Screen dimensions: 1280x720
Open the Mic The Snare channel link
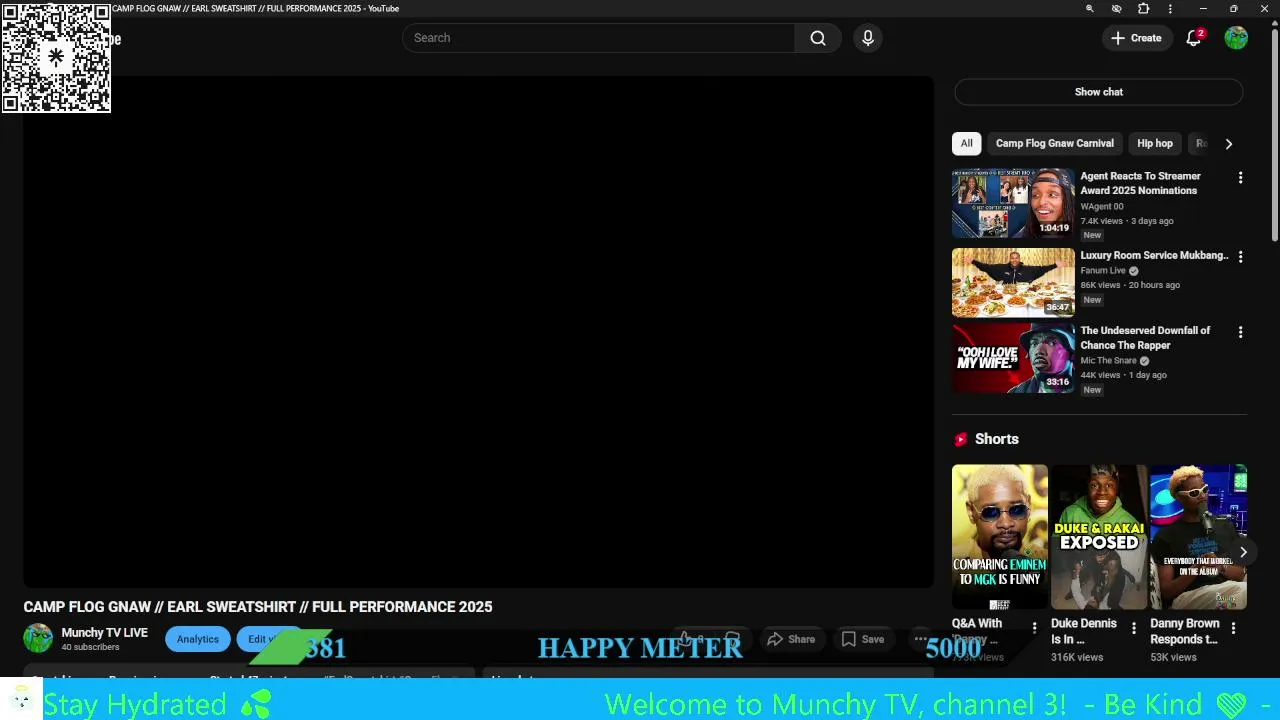point(1108,360)
